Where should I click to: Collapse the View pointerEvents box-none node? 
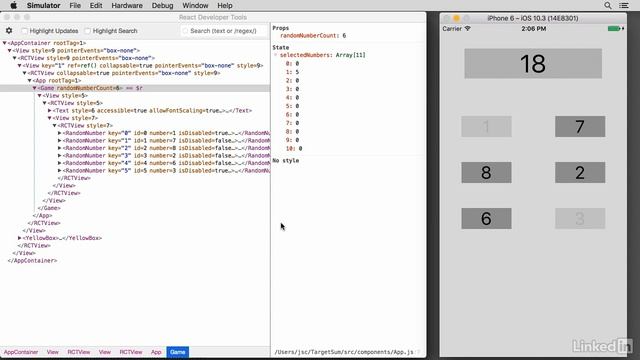point(9,51)
